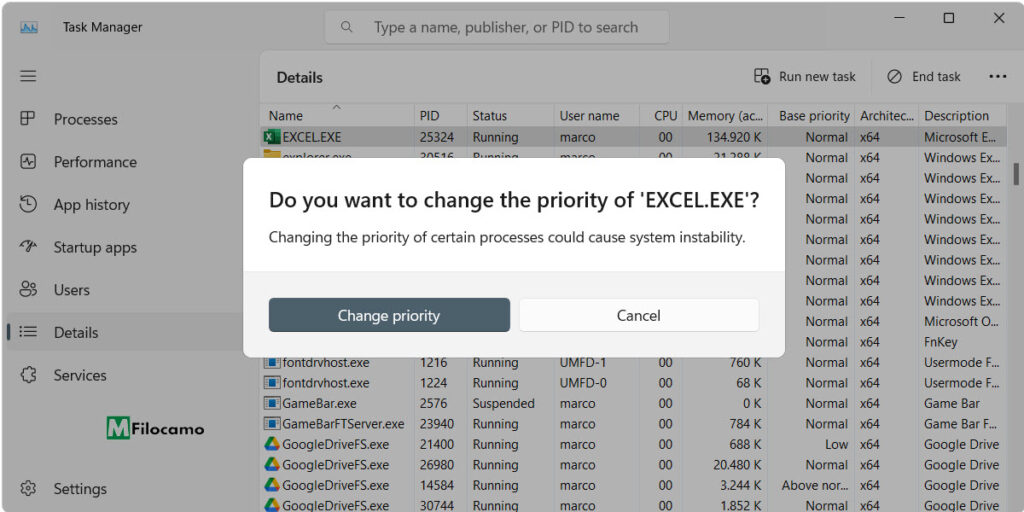Sort by User name column header
The height and width of the screenshot is (512, 1024).
(597, 116)
